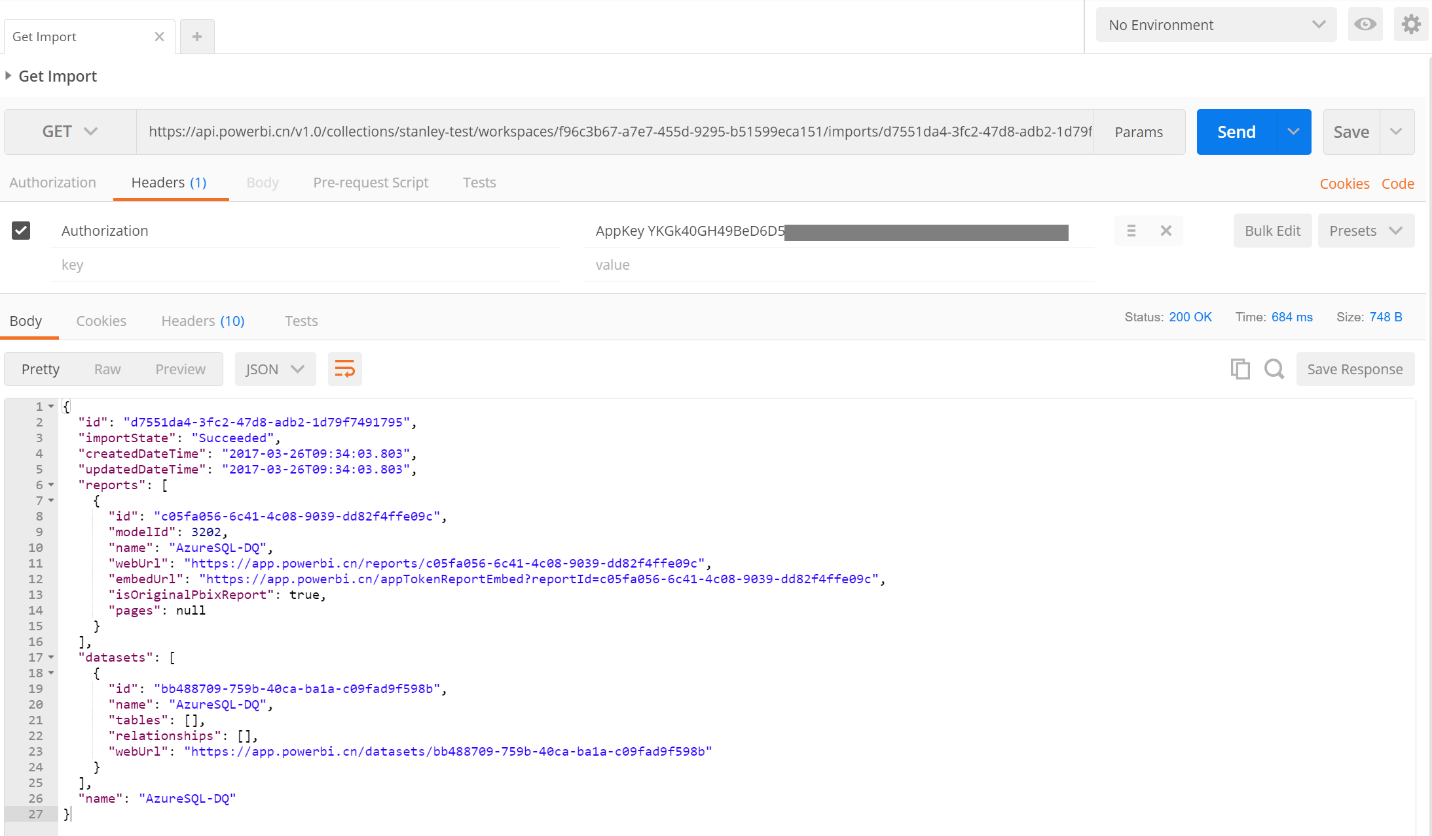
Task: Expand the Get Import request description
Action: coord(9,76)
